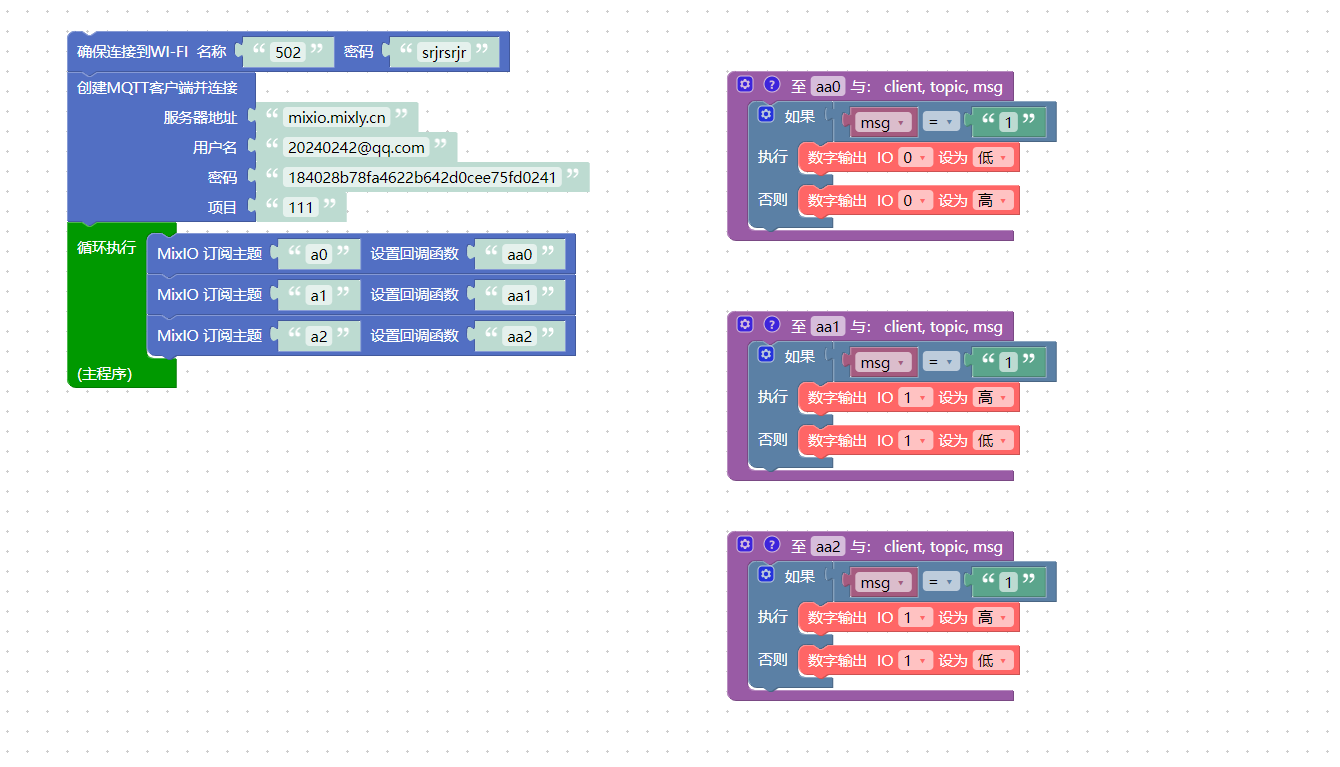Open IO 0 pin dropdown in aa0 否则 row
Viewport: 1340px width, 767px height.
point(915,201)
